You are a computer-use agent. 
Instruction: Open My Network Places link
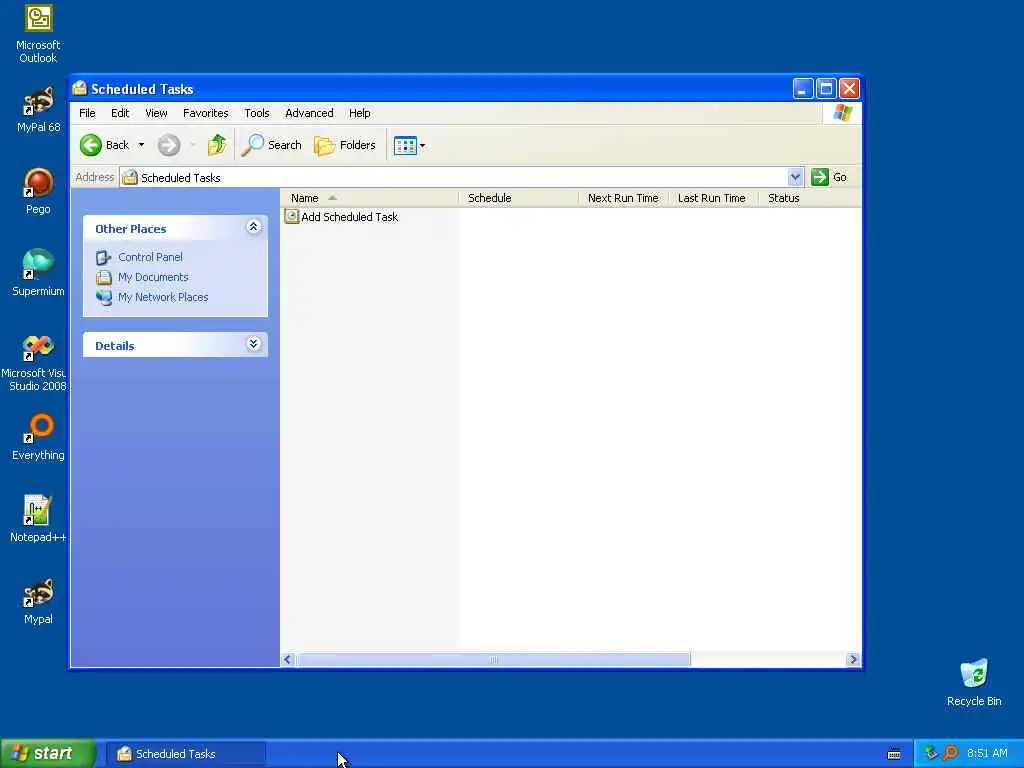point(163,297)
